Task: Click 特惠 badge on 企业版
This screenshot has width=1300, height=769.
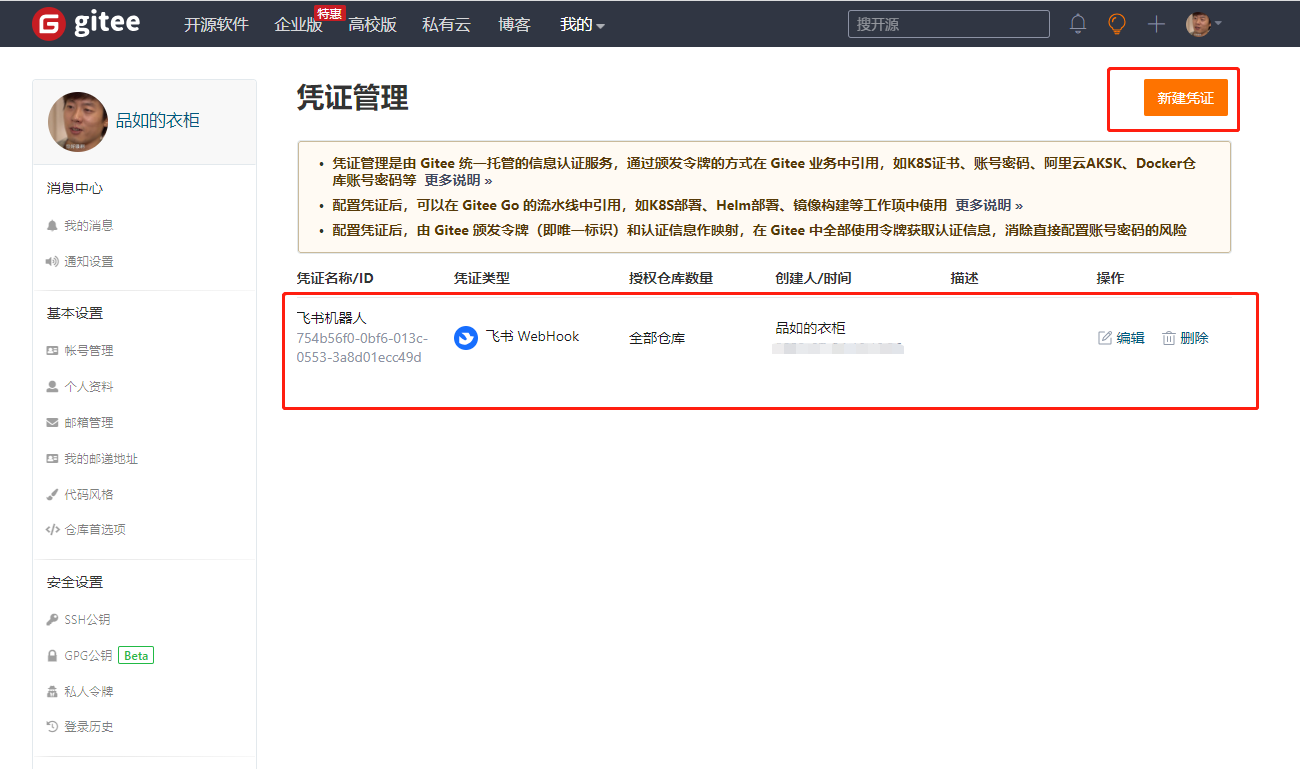Action: point(330,13)
